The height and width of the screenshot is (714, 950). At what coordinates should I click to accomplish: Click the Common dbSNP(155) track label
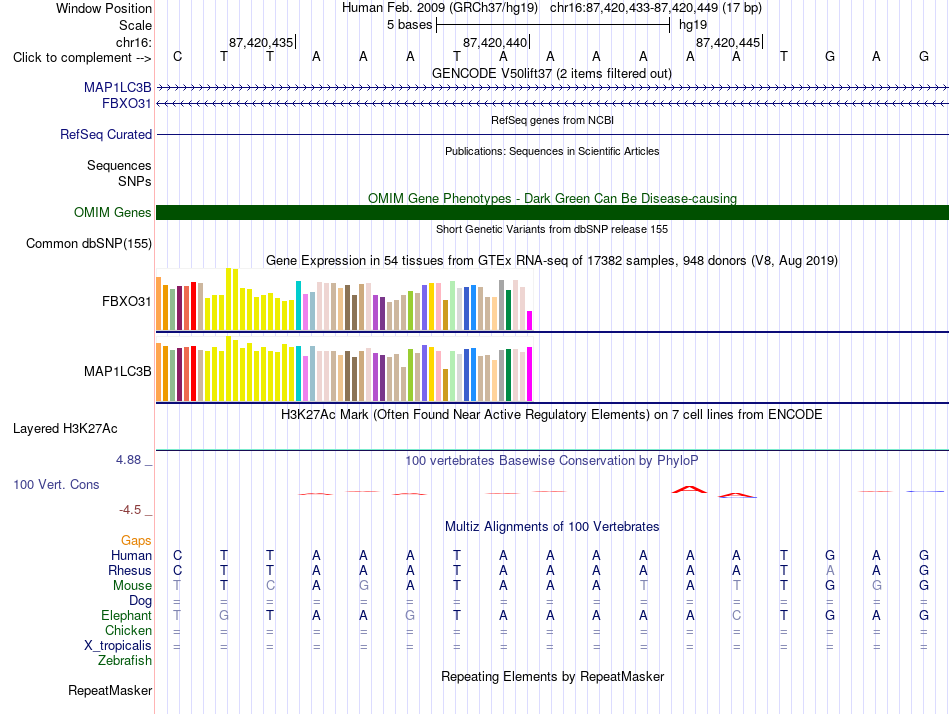point(89,244)
